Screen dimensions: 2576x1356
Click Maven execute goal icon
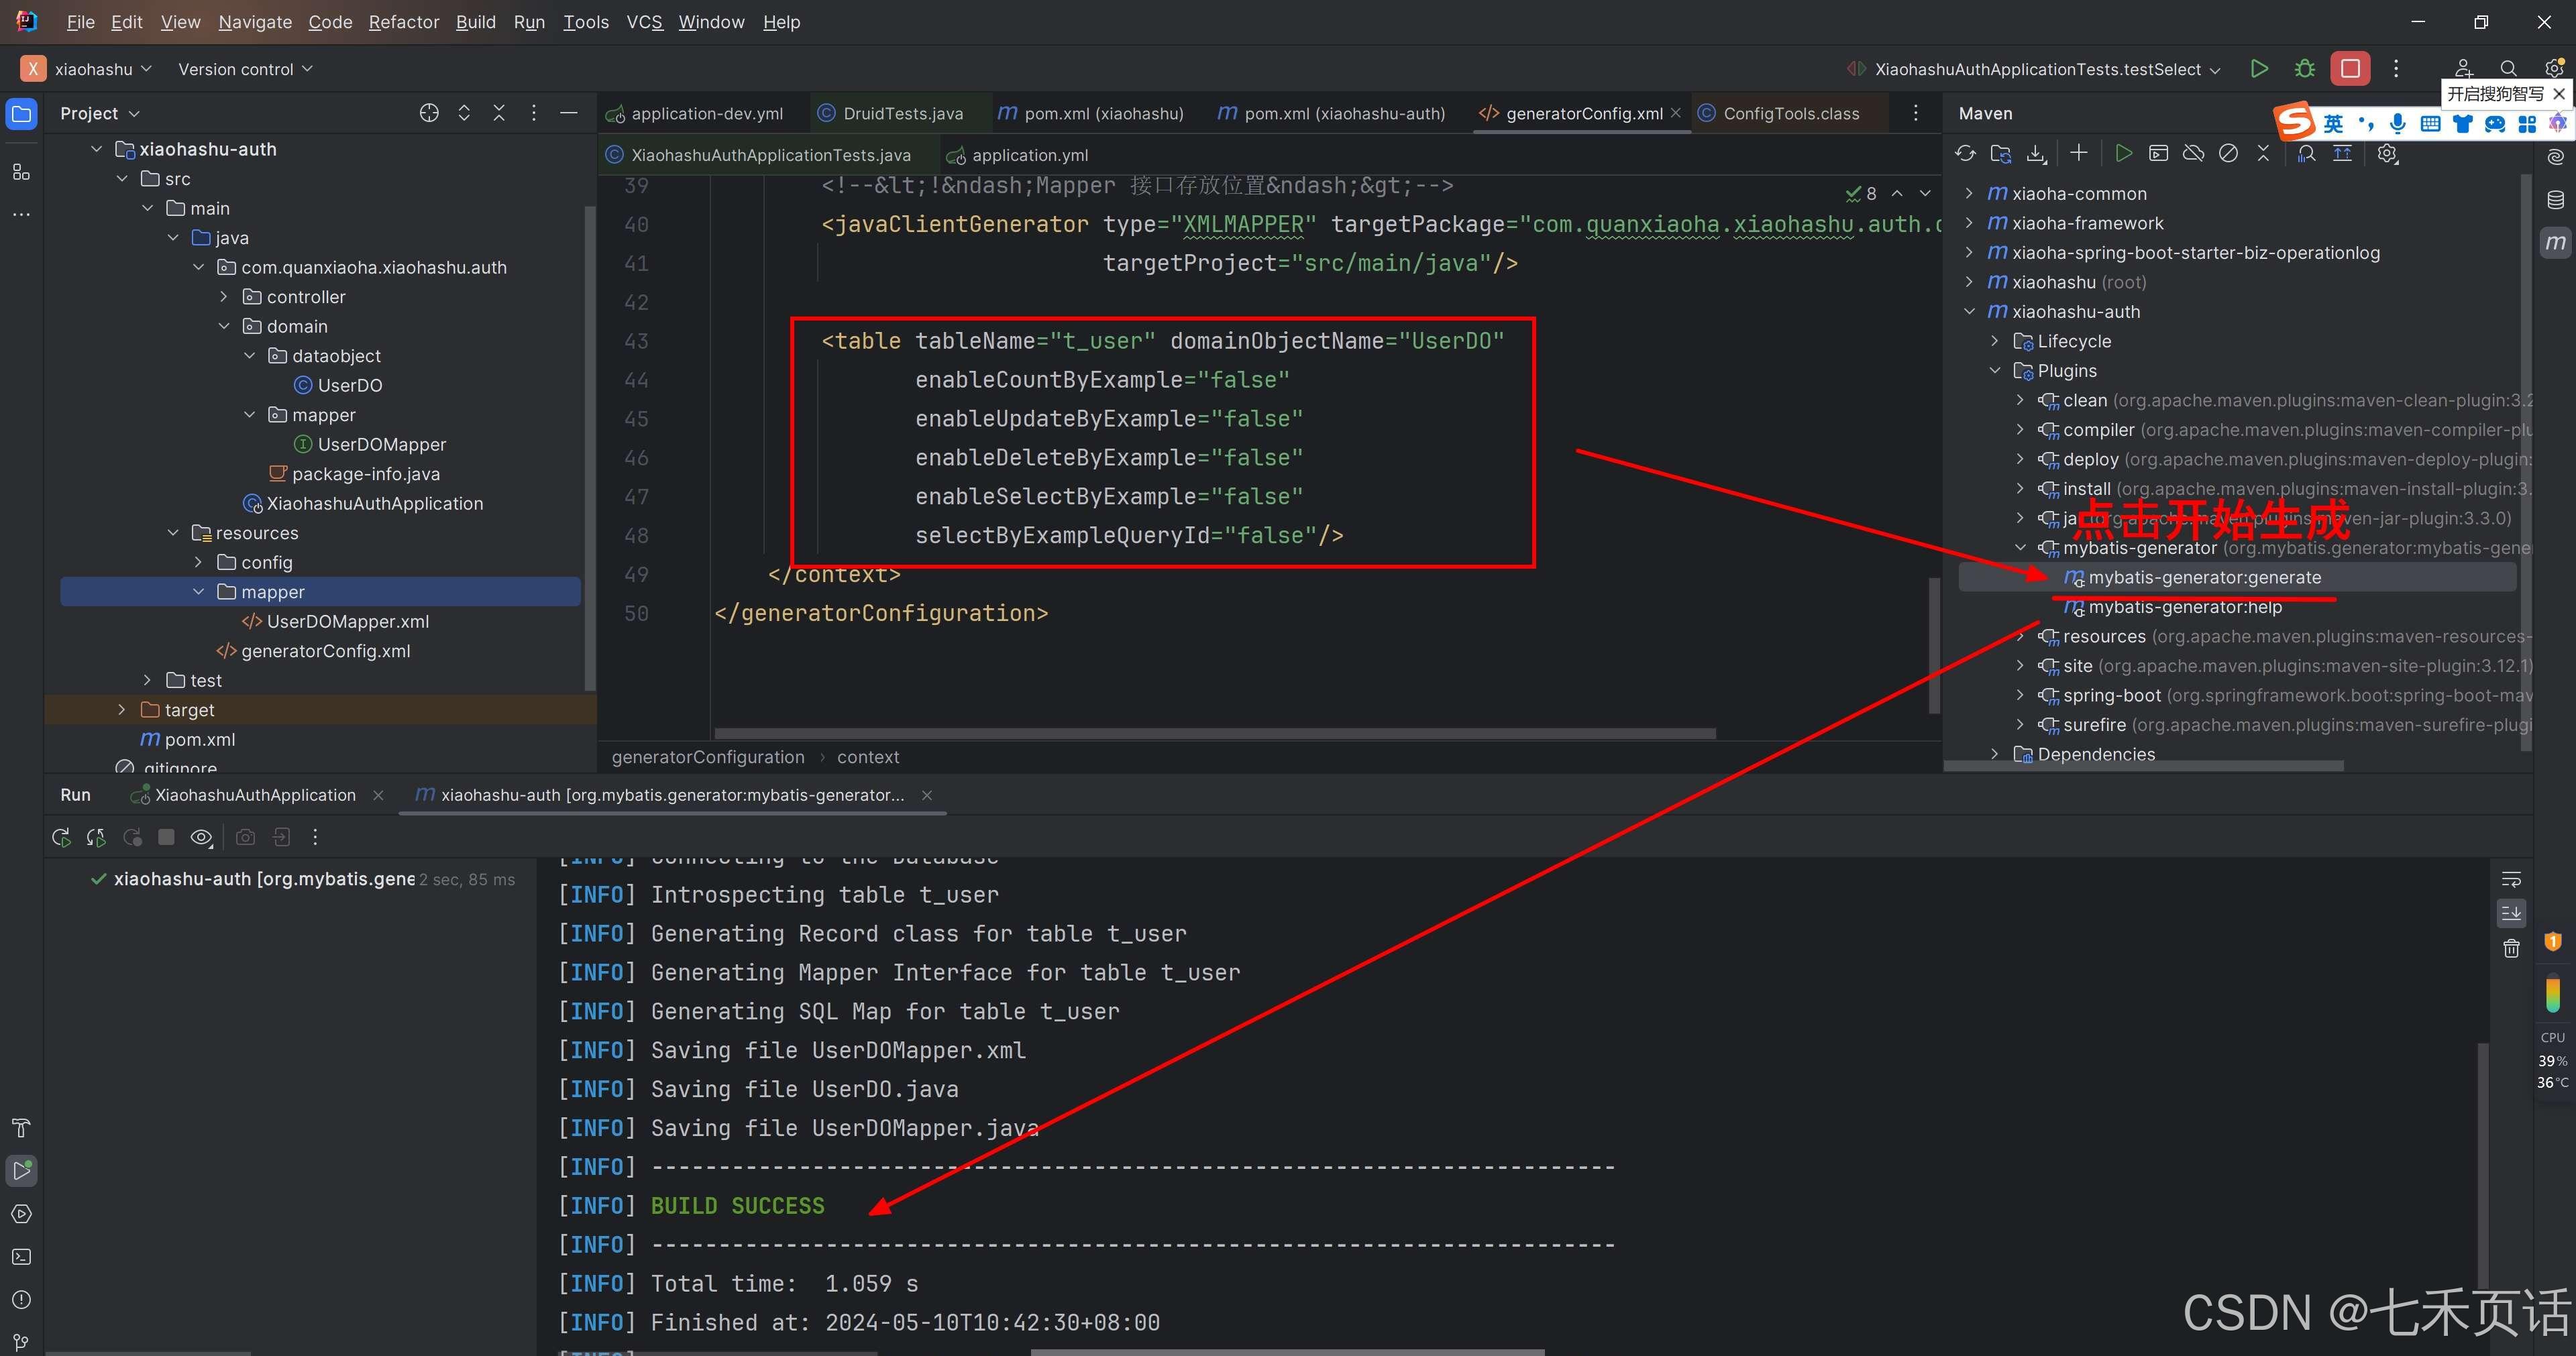pyautogui.click(x=2158, y=153)
